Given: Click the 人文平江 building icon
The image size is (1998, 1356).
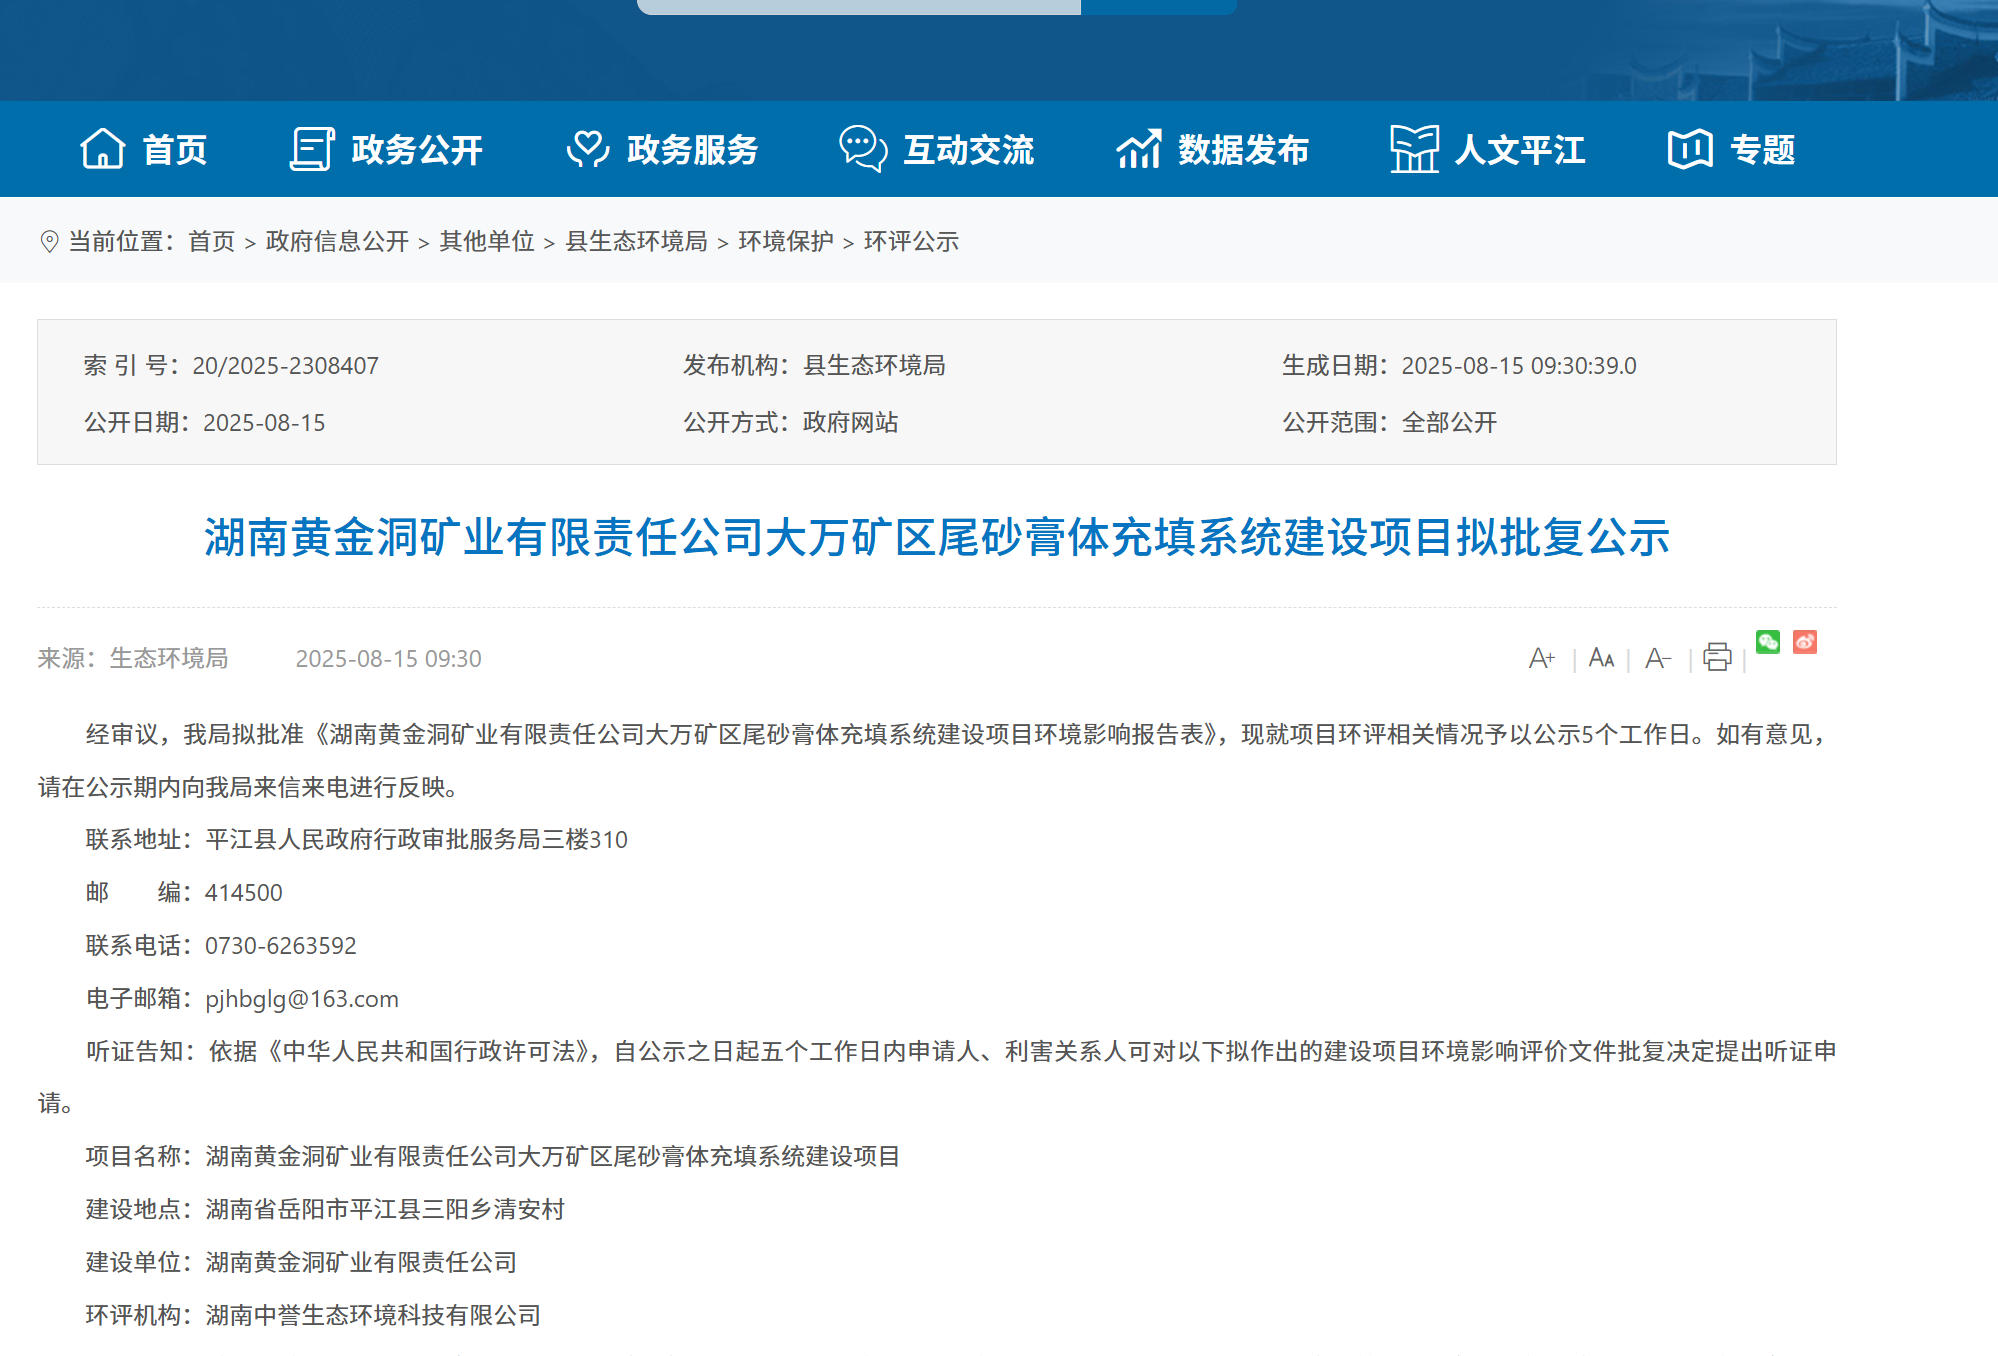Looking at the screenshot, I should click(x=1414, y=149).
